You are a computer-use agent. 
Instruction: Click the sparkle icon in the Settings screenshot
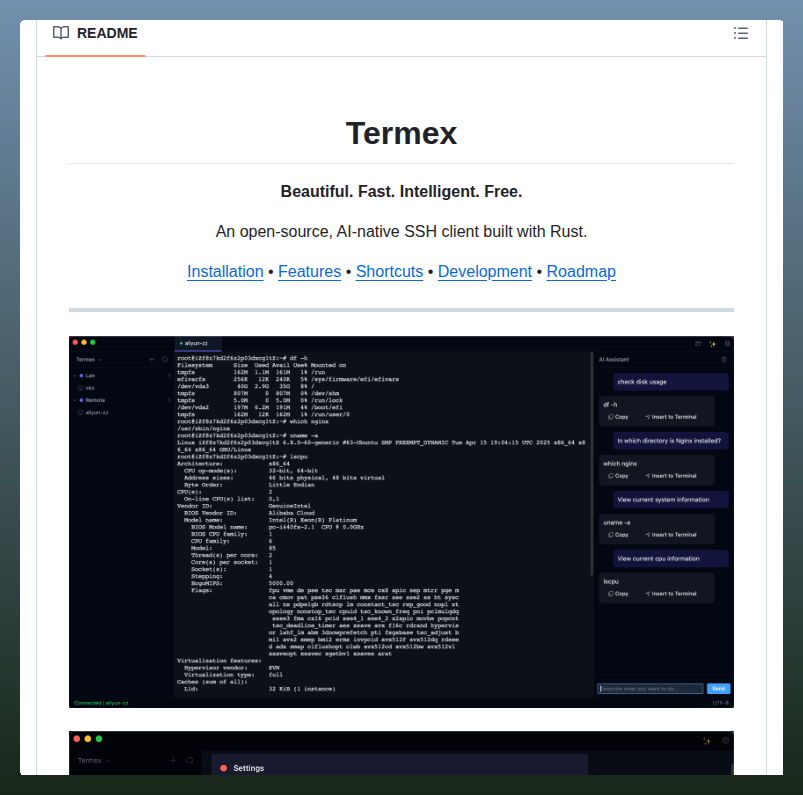(707, 741)
